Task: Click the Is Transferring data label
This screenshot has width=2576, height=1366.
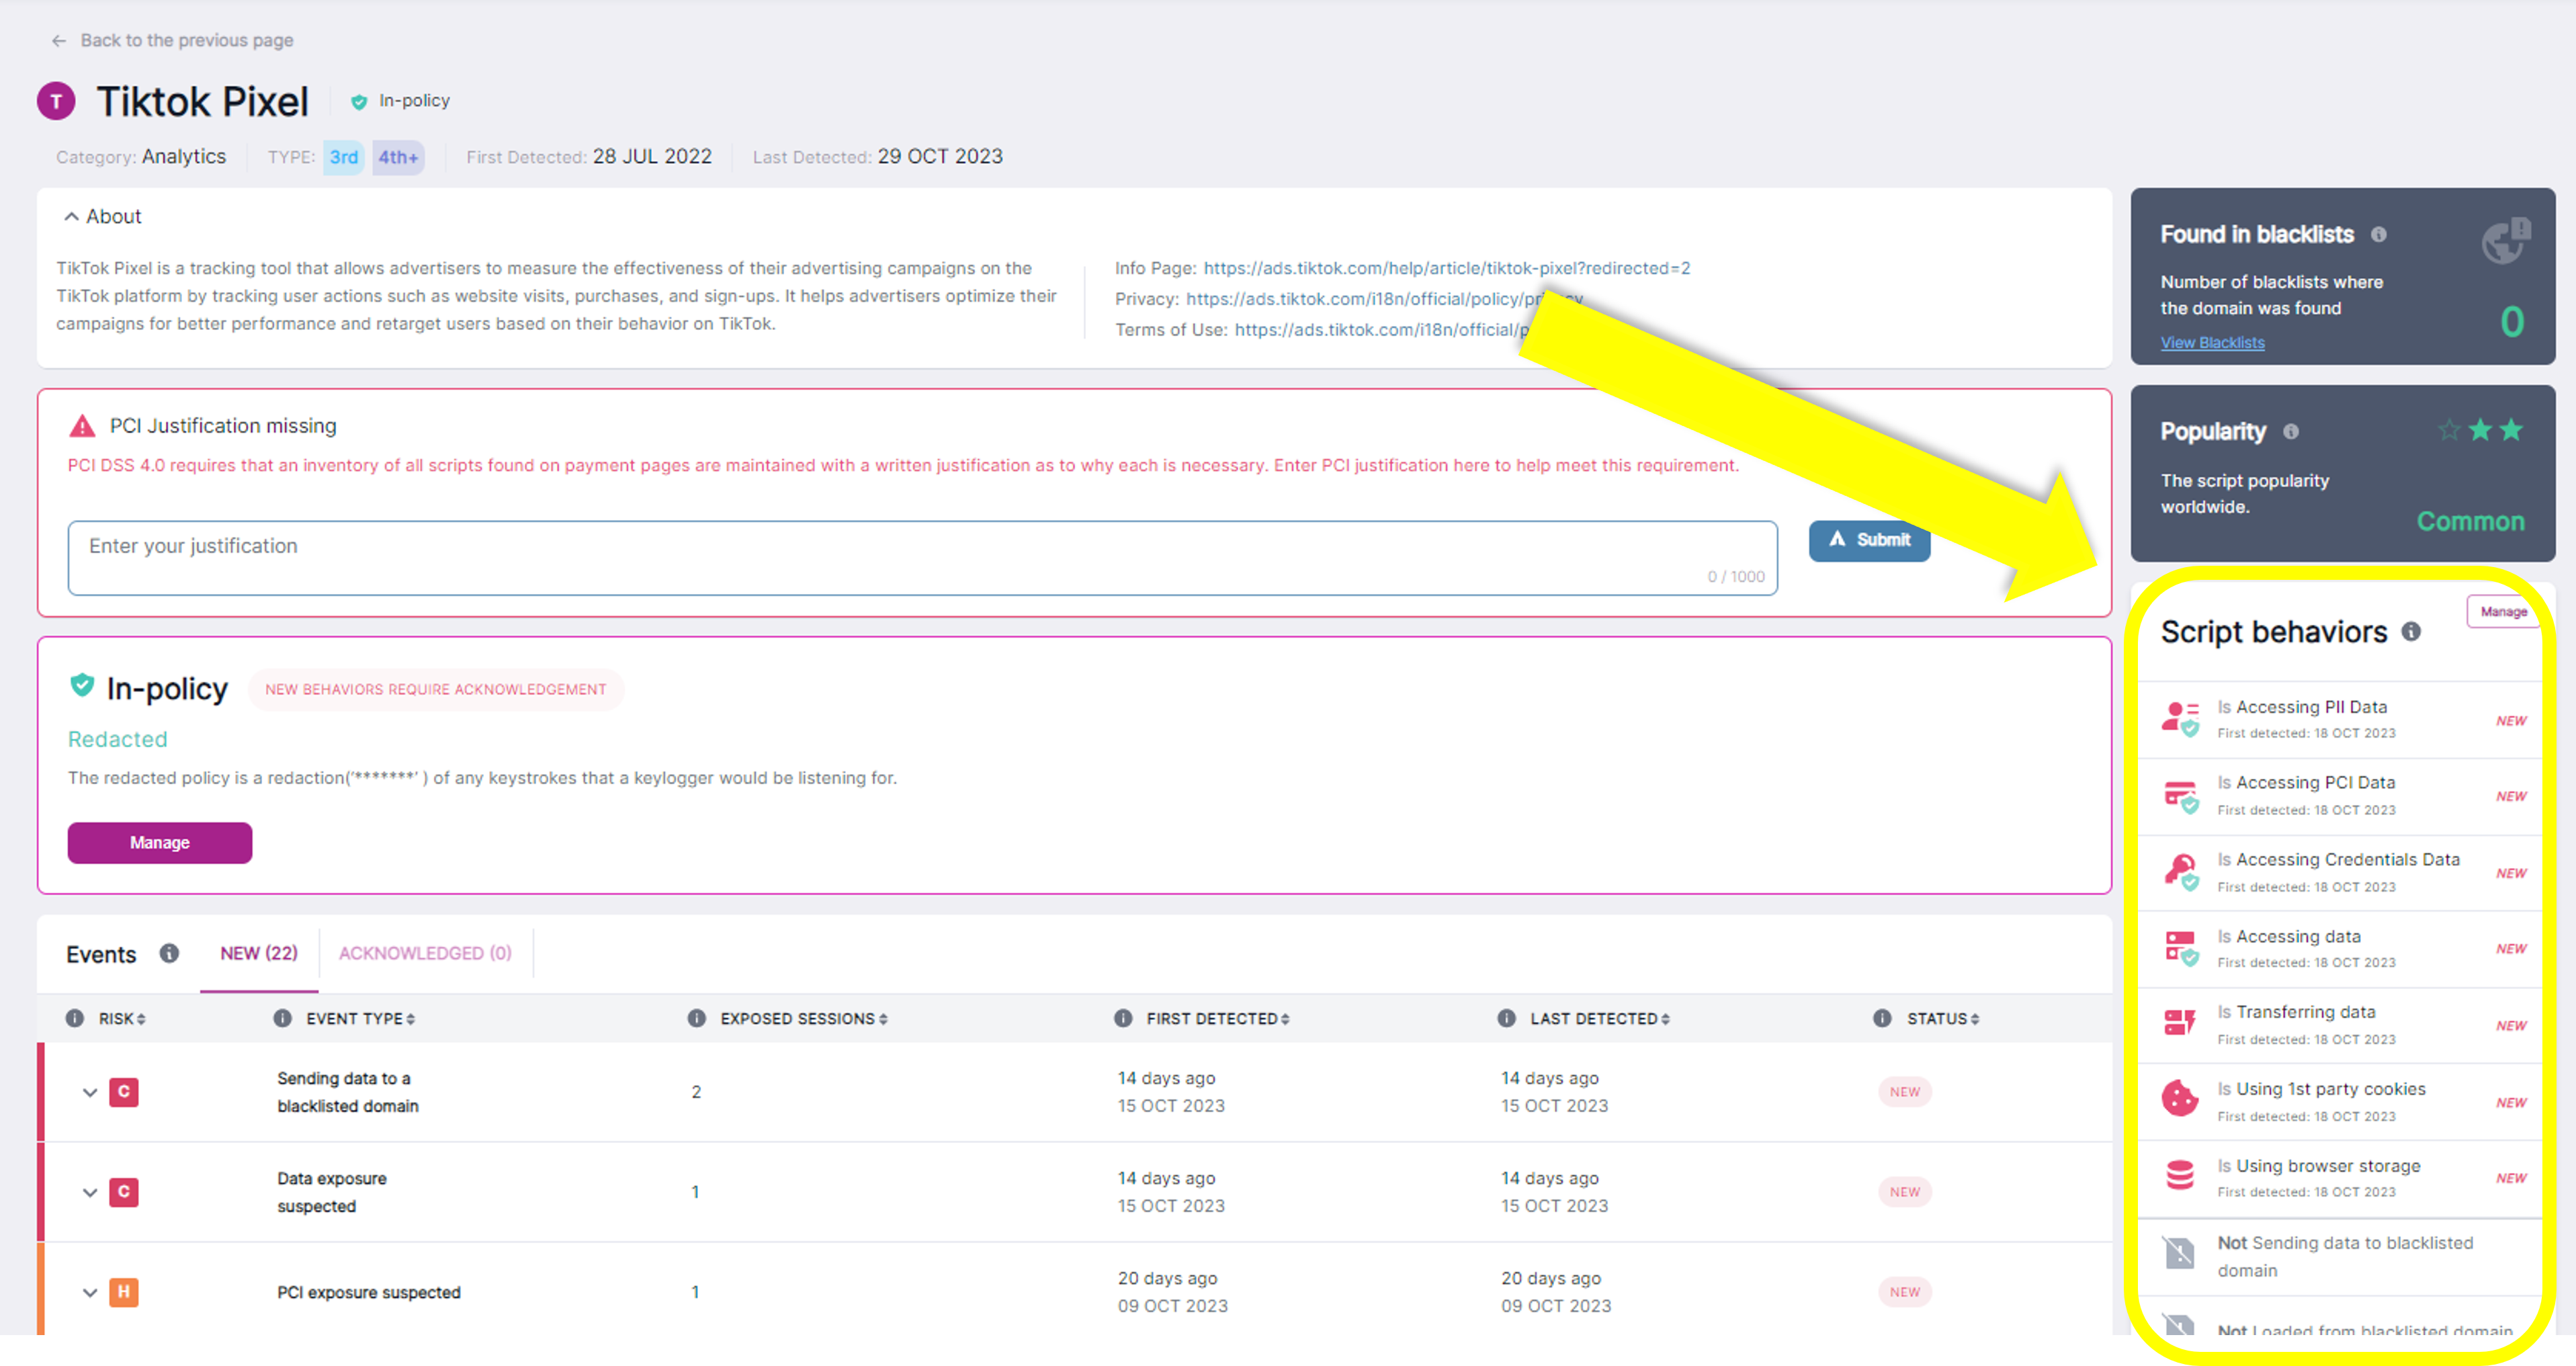Action: click(x=2296, y=1012)
